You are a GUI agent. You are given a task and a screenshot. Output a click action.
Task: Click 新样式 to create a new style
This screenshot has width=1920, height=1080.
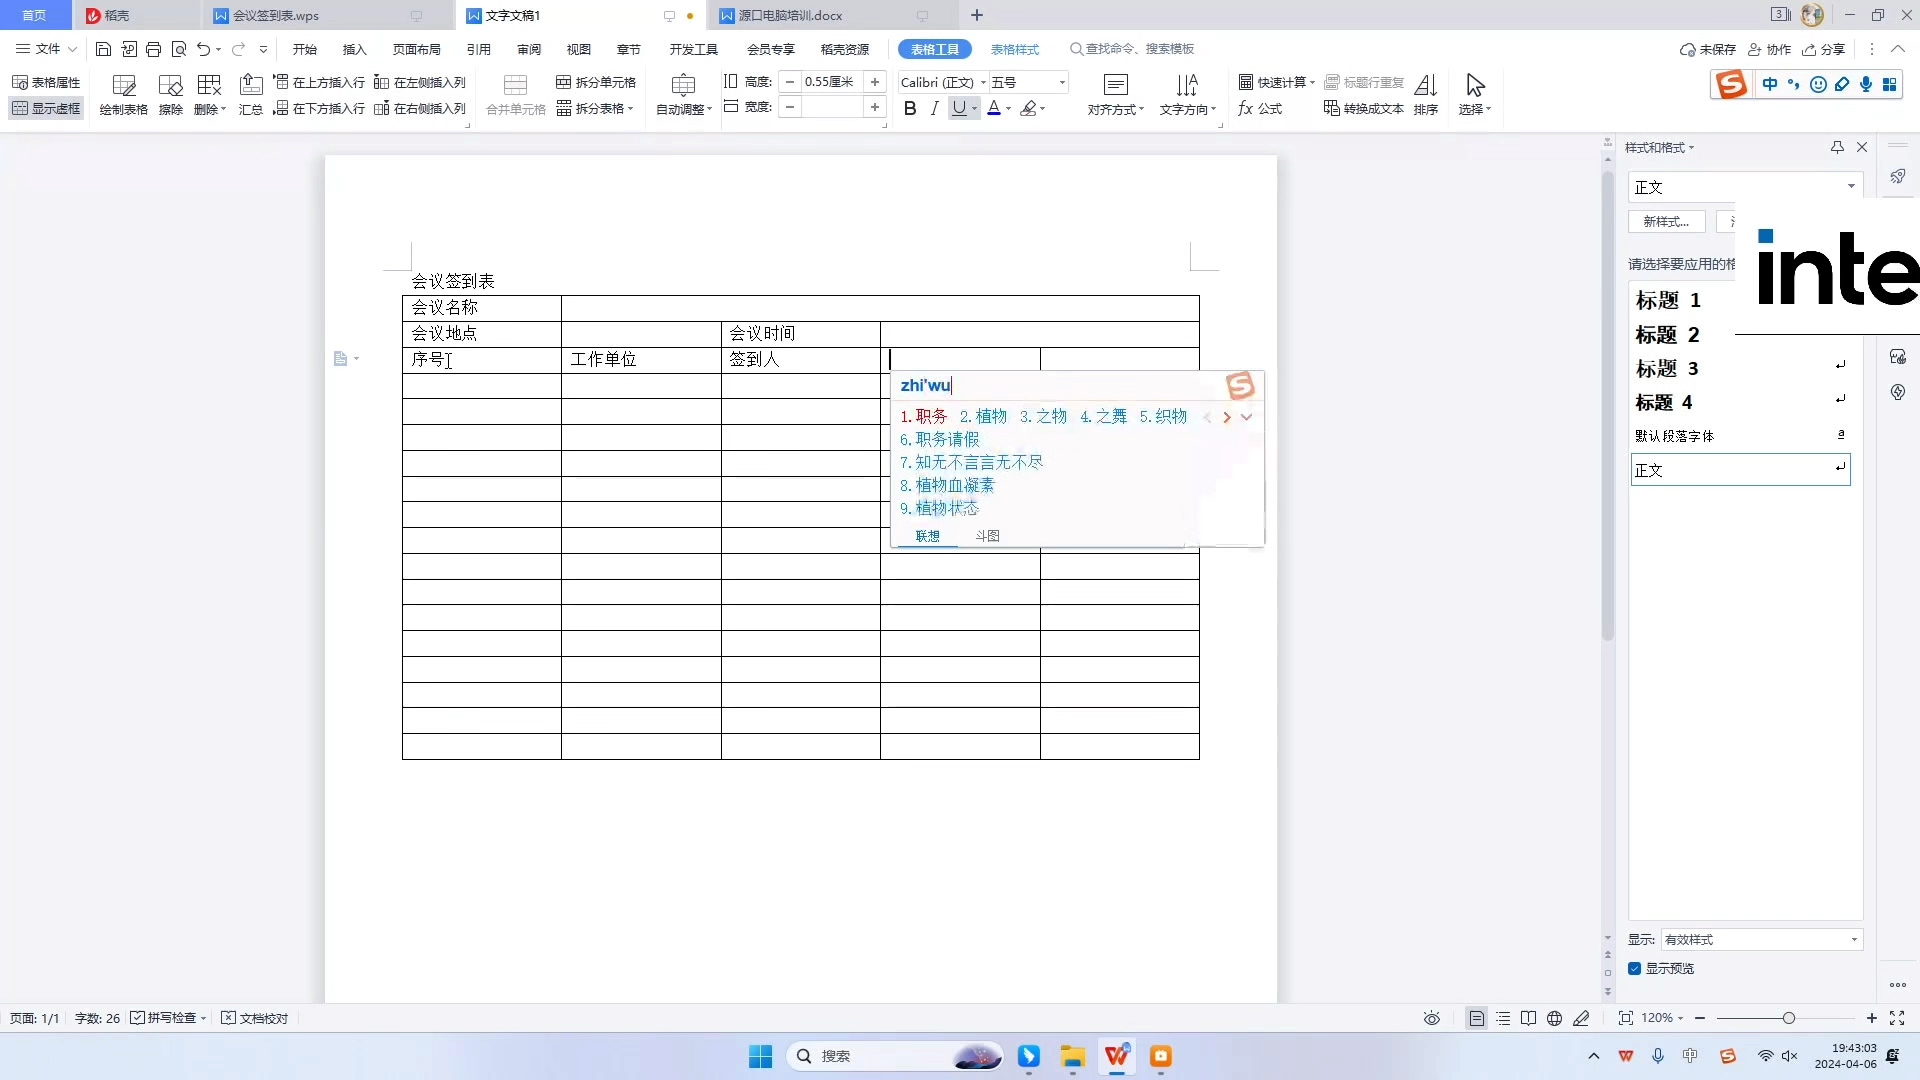1665,221
